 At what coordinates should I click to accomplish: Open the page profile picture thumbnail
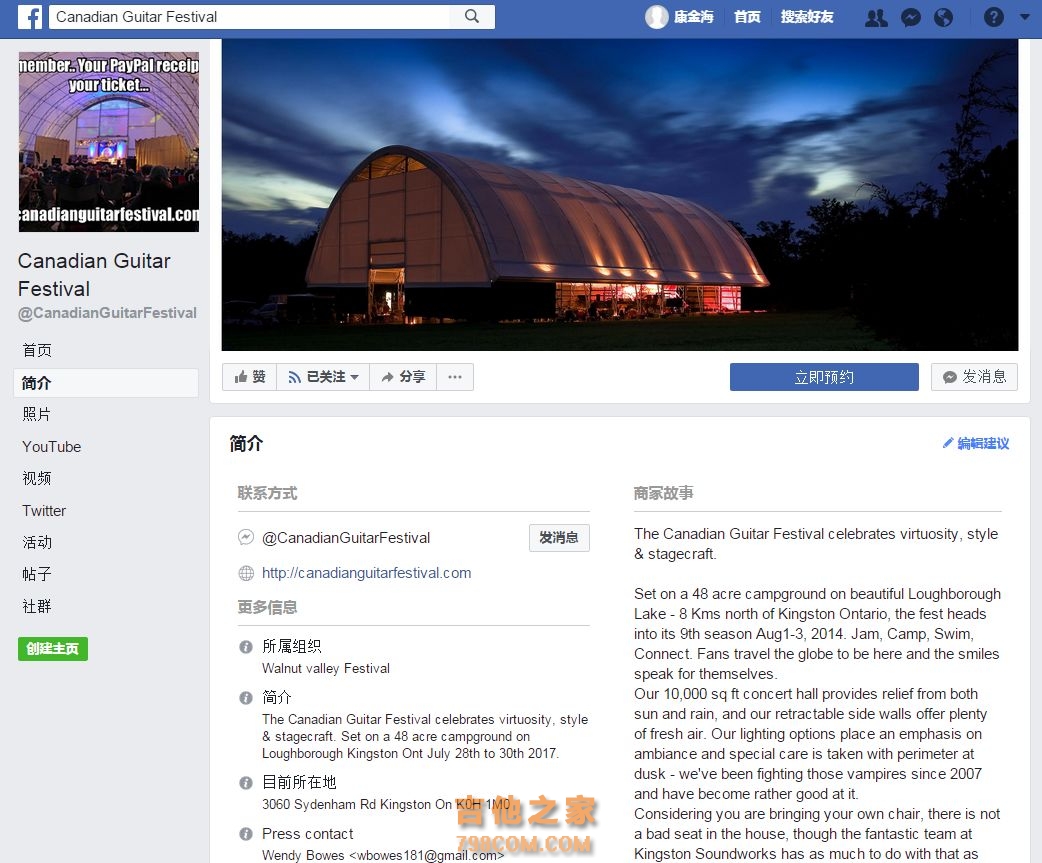(109, 142)
